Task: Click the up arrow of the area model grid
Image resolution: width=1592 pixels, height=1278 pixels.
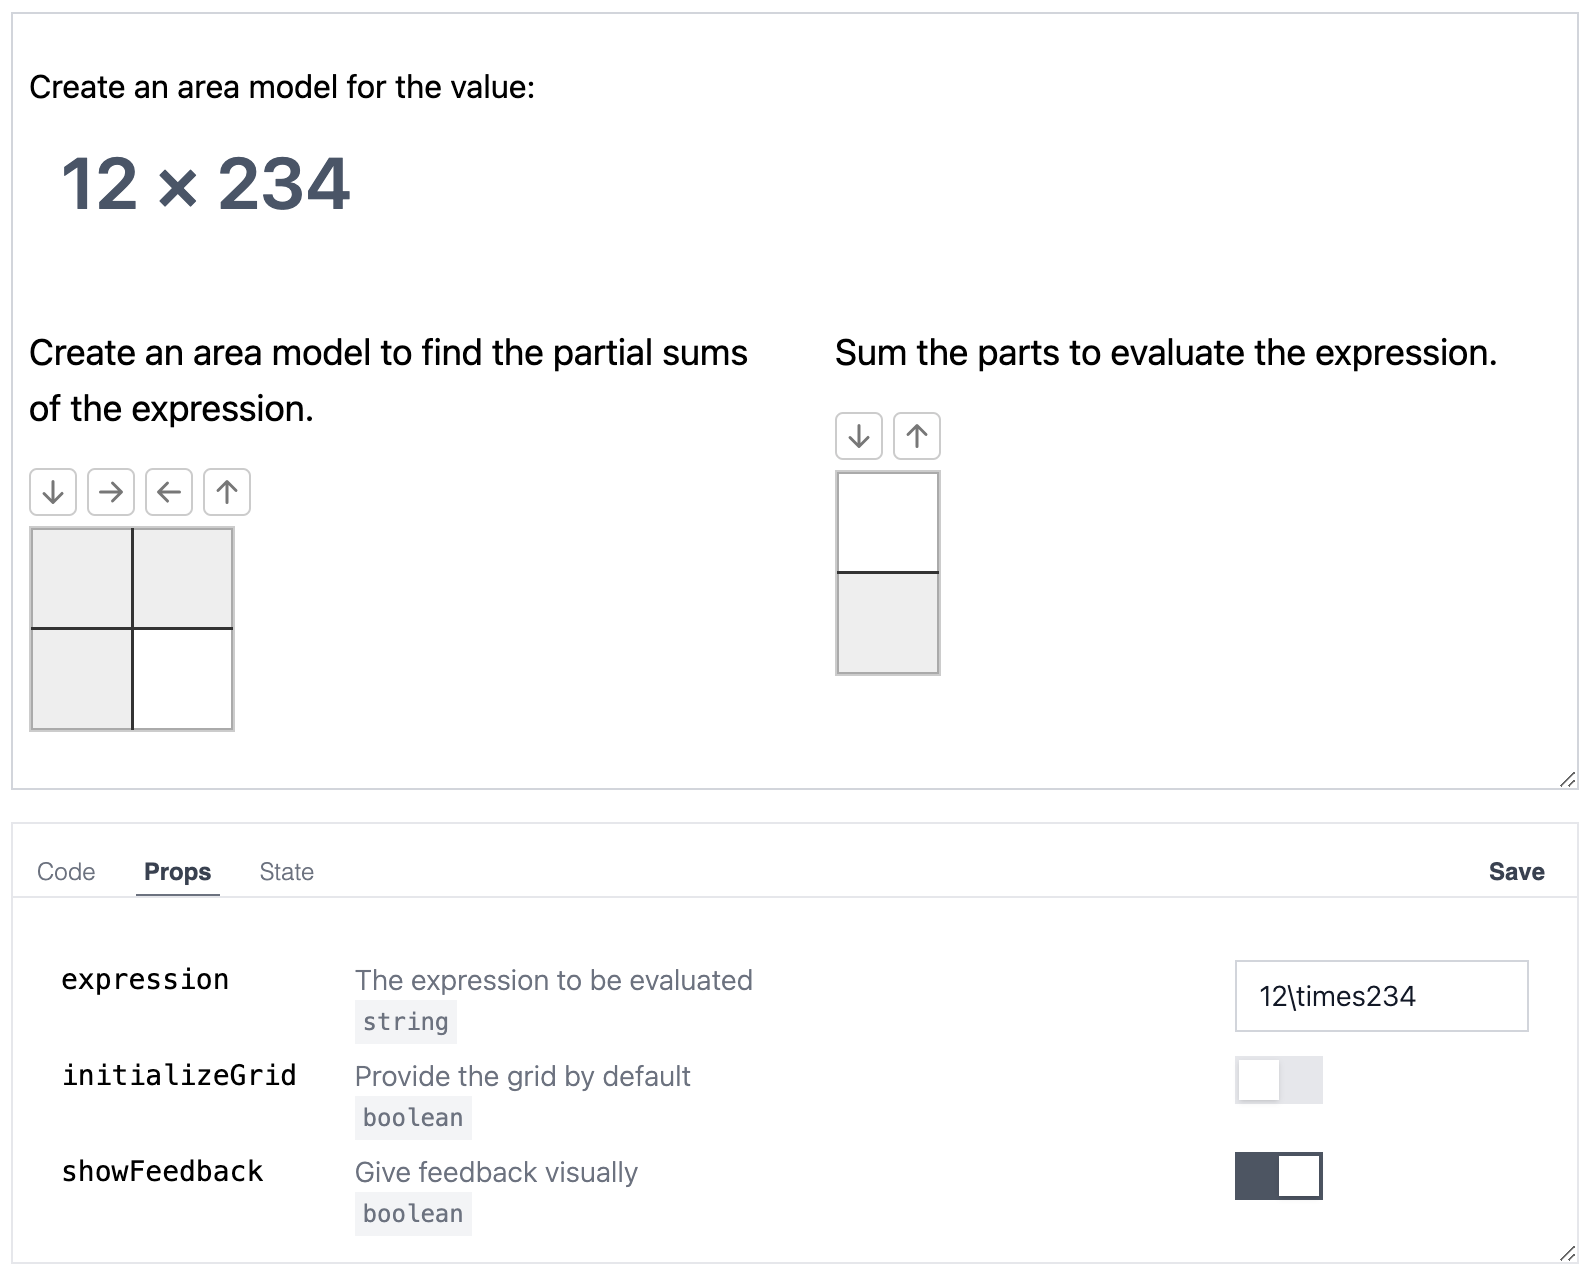Action: pos(227,492)
